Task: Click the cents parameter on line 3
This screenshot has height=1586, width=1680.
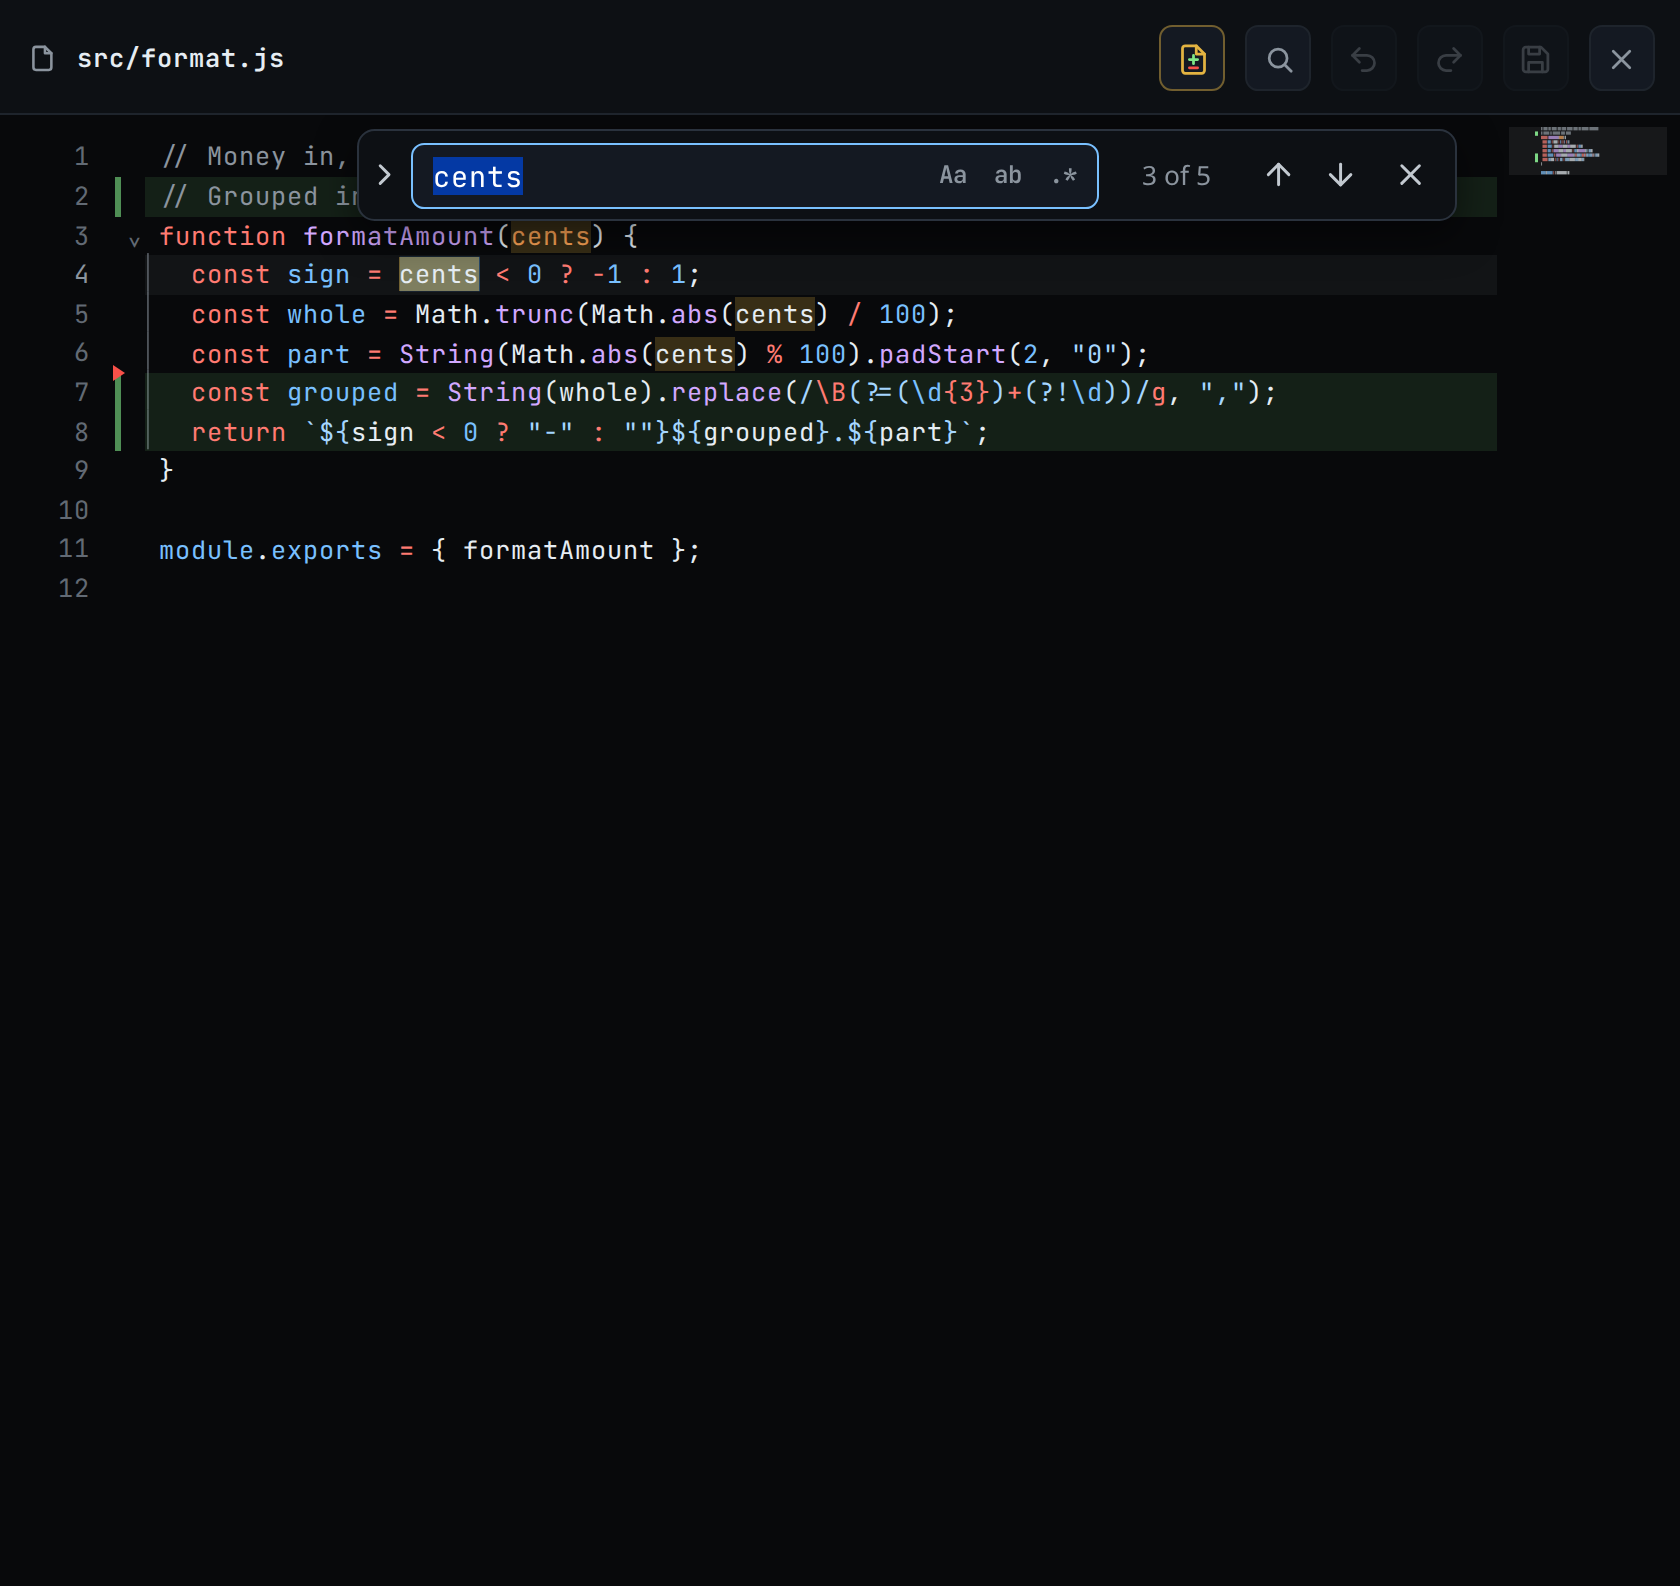Action: coord(551,237)
